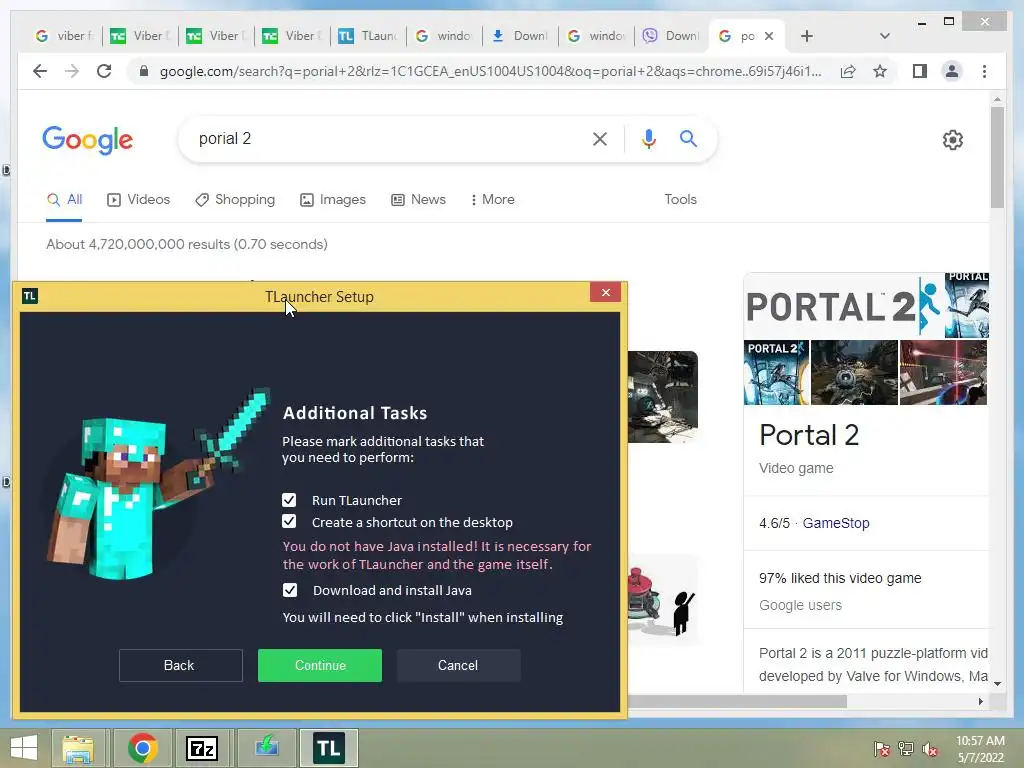Start voice search with microphone

click(x=648, y=138)
